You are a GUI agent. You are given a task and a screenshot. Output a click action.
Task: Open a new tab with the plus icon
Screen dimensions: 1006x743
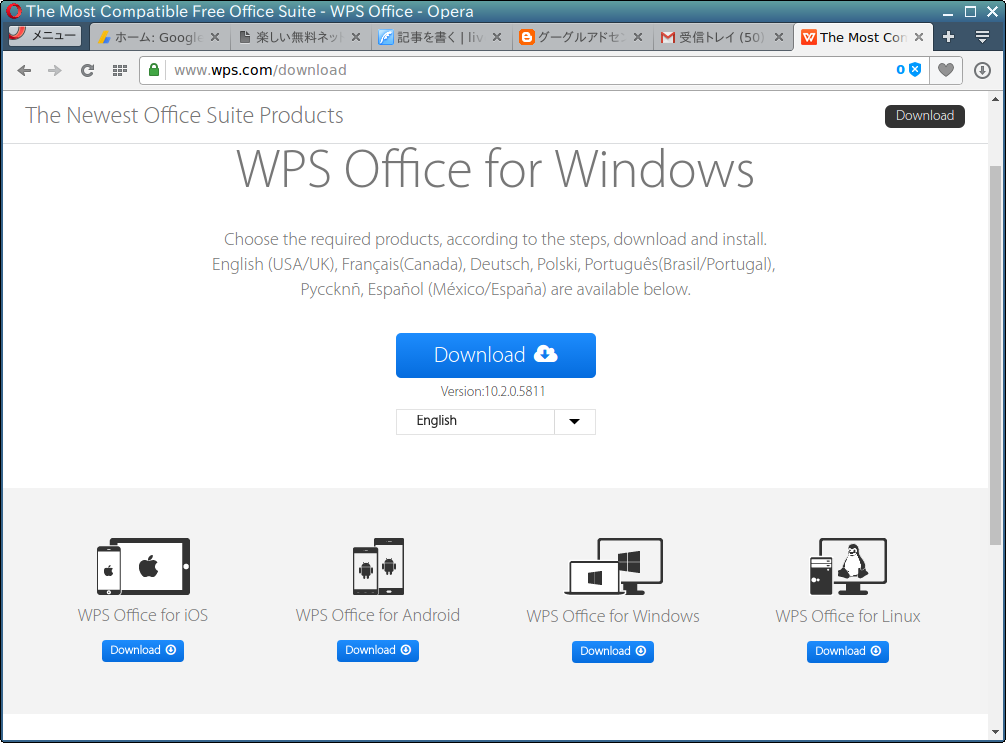pyautogui.click(x=948, y=37)
